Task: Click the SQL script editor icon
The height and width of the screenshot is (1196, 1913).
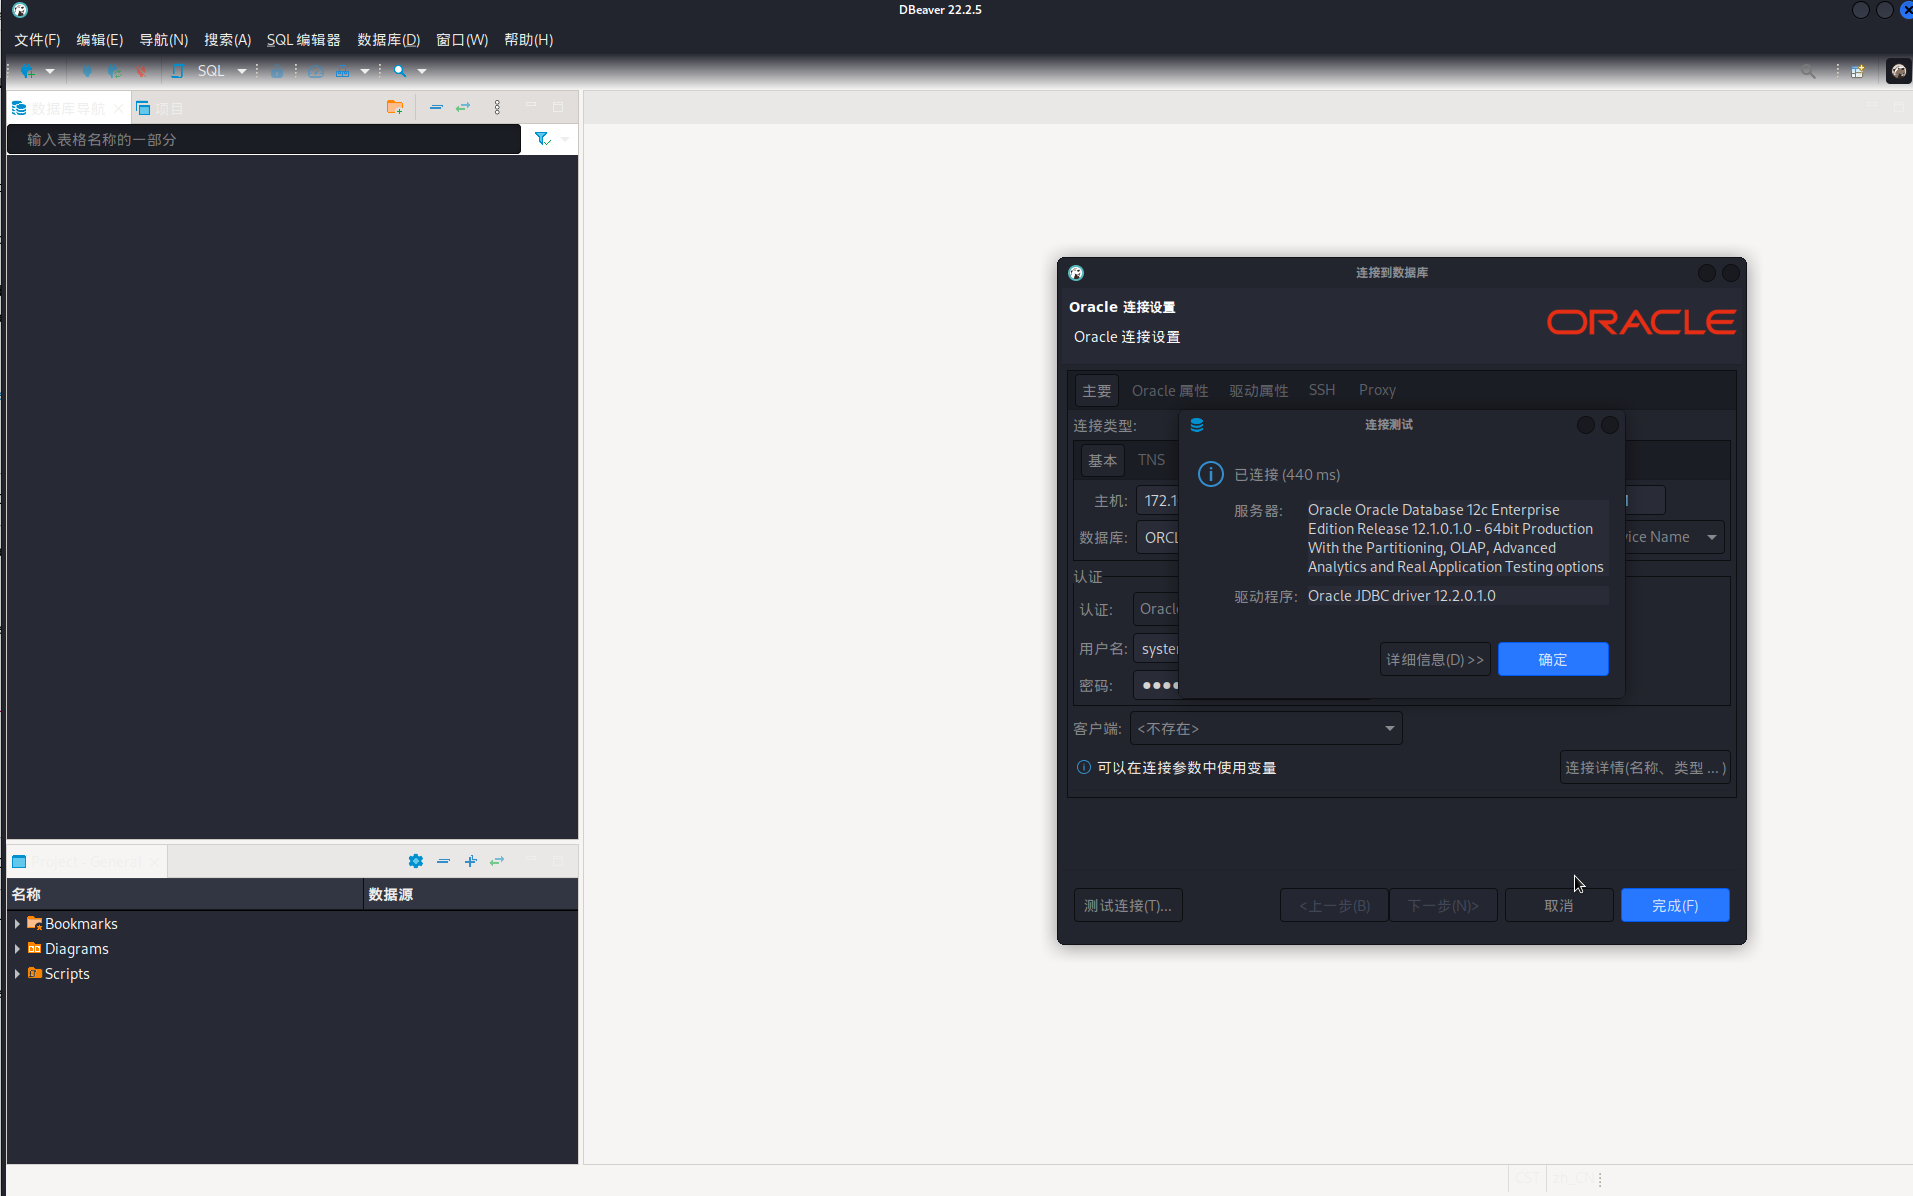Action: tap(177, 71)
